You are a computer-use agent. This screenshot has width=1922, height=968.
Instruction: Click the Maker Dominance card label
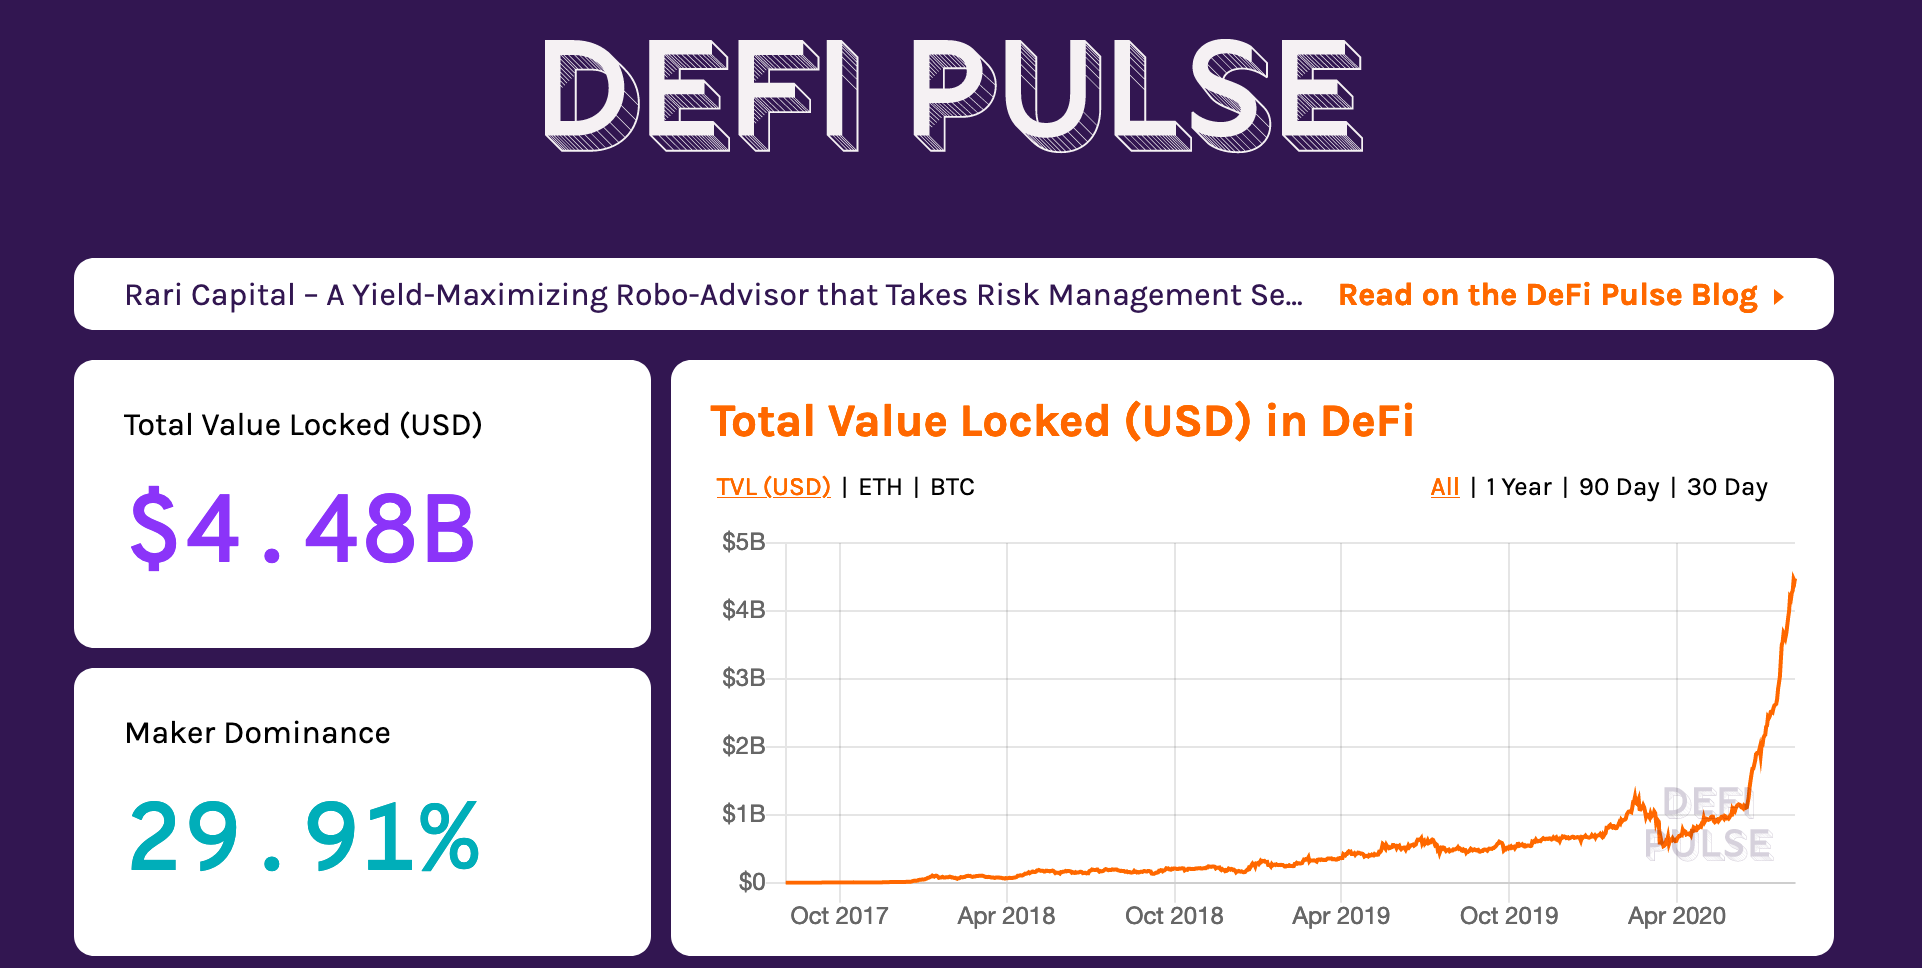(257, 733)
